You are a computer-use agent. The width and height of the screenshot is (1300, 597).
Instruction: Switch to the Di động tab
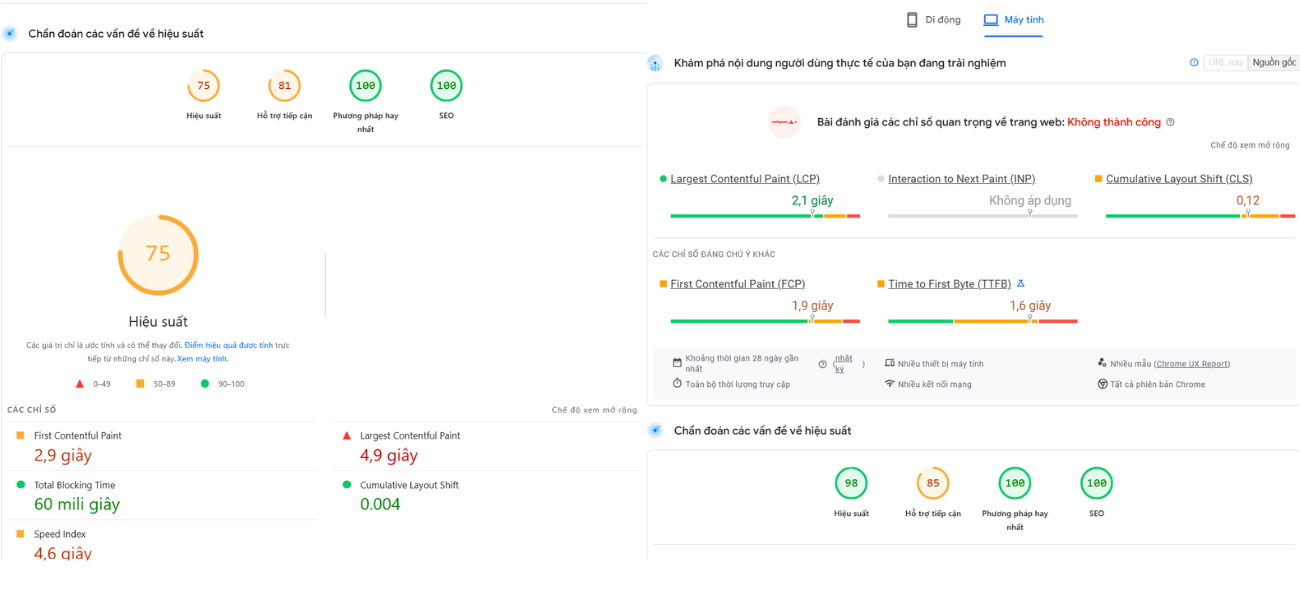pos(932,20)
